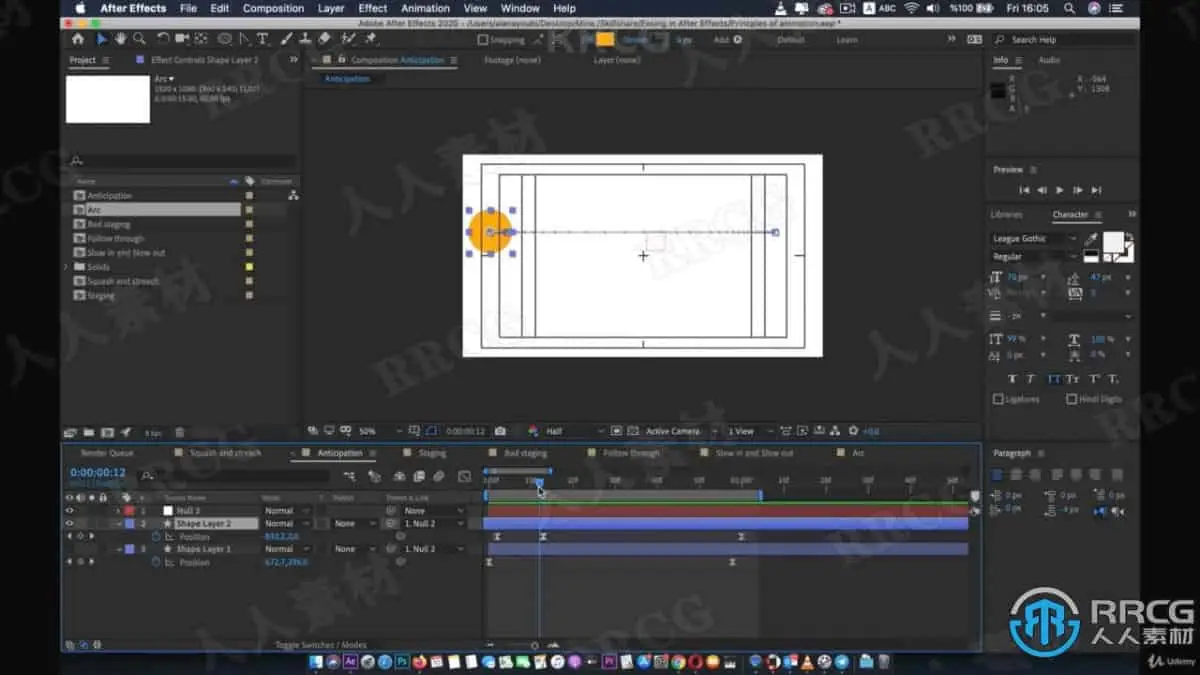Switch to the Staging timeline tab
Image resolution: width=1200 pixels, height=675 pixels.
click(x=432, y=453)
